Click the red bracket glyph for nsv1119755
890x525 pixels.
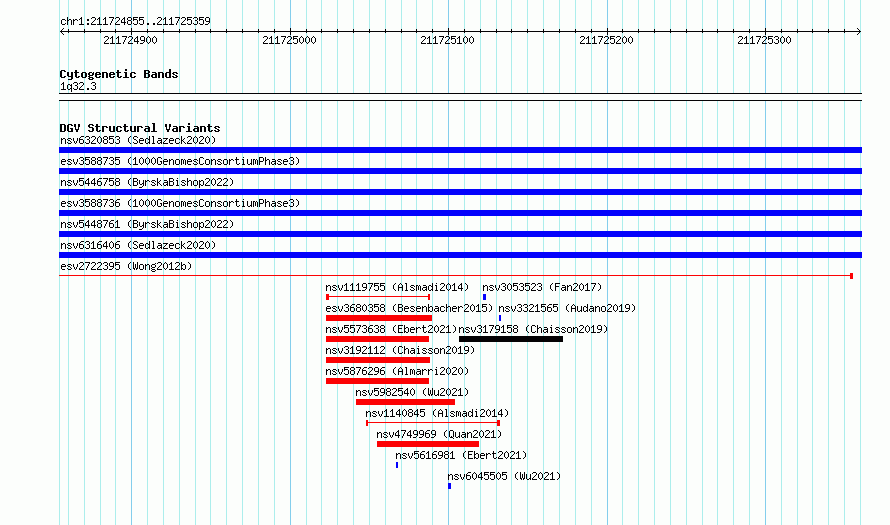pos(378,297)
